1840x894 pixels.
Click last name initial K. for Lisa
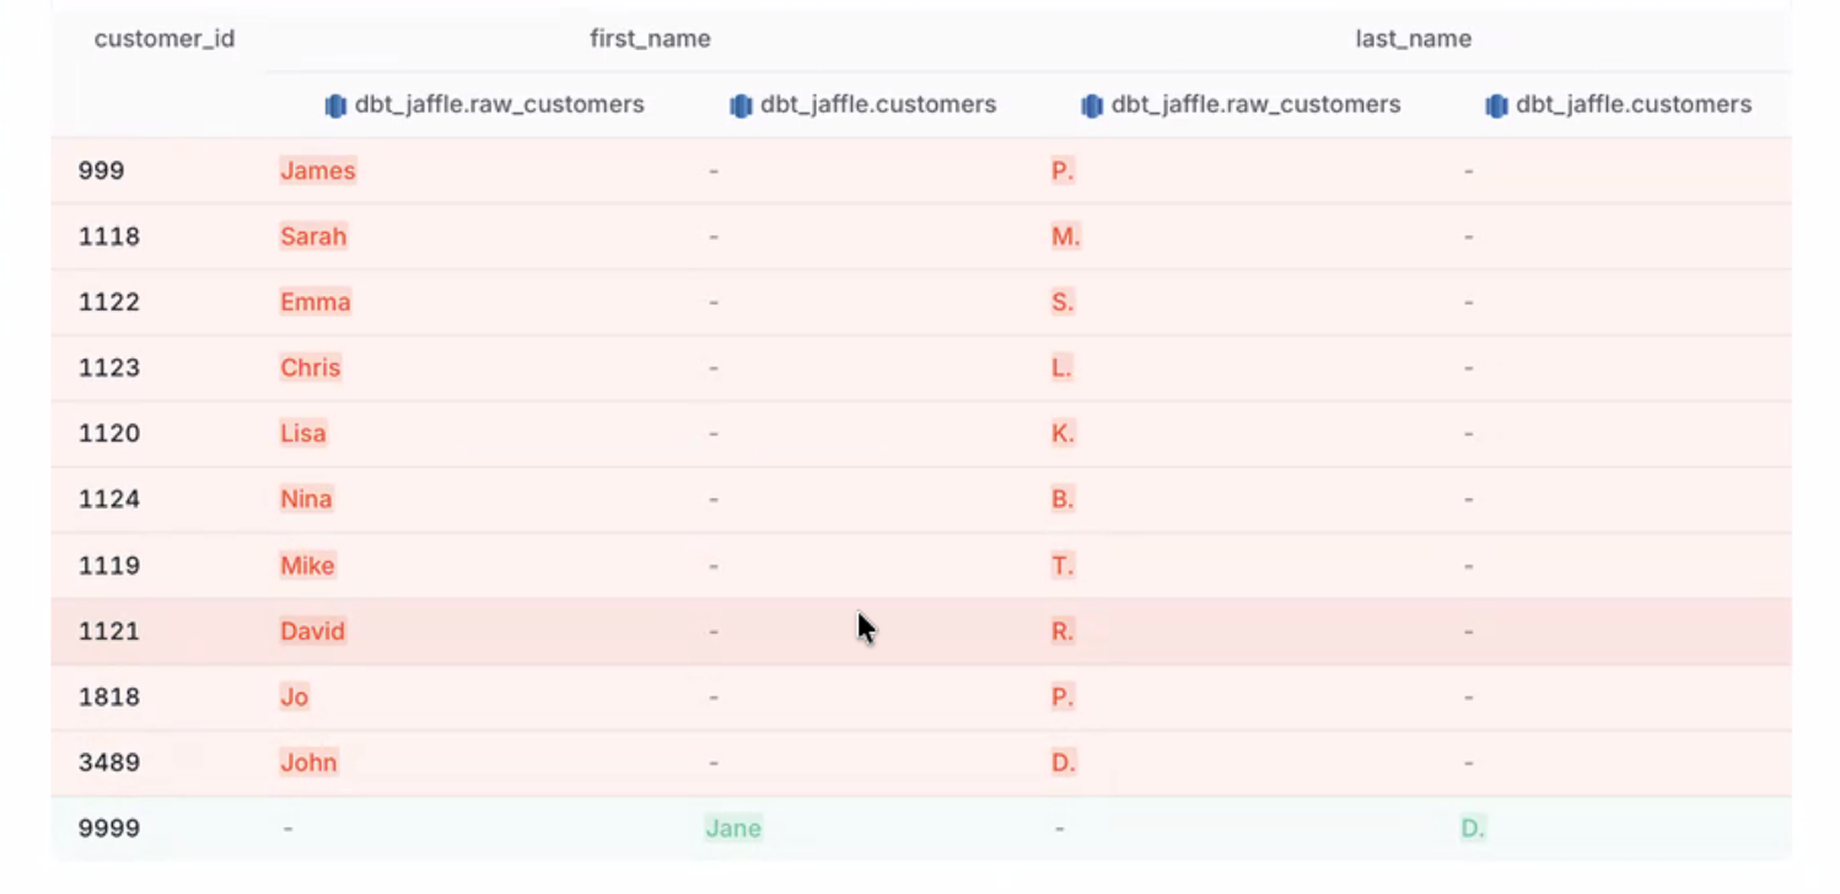[1062, 433]
